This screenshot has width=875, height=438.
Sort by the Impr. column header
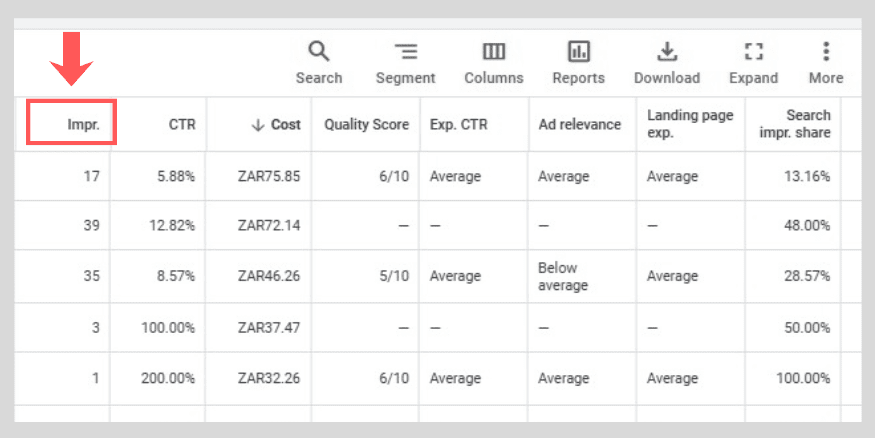coord(83,124)
